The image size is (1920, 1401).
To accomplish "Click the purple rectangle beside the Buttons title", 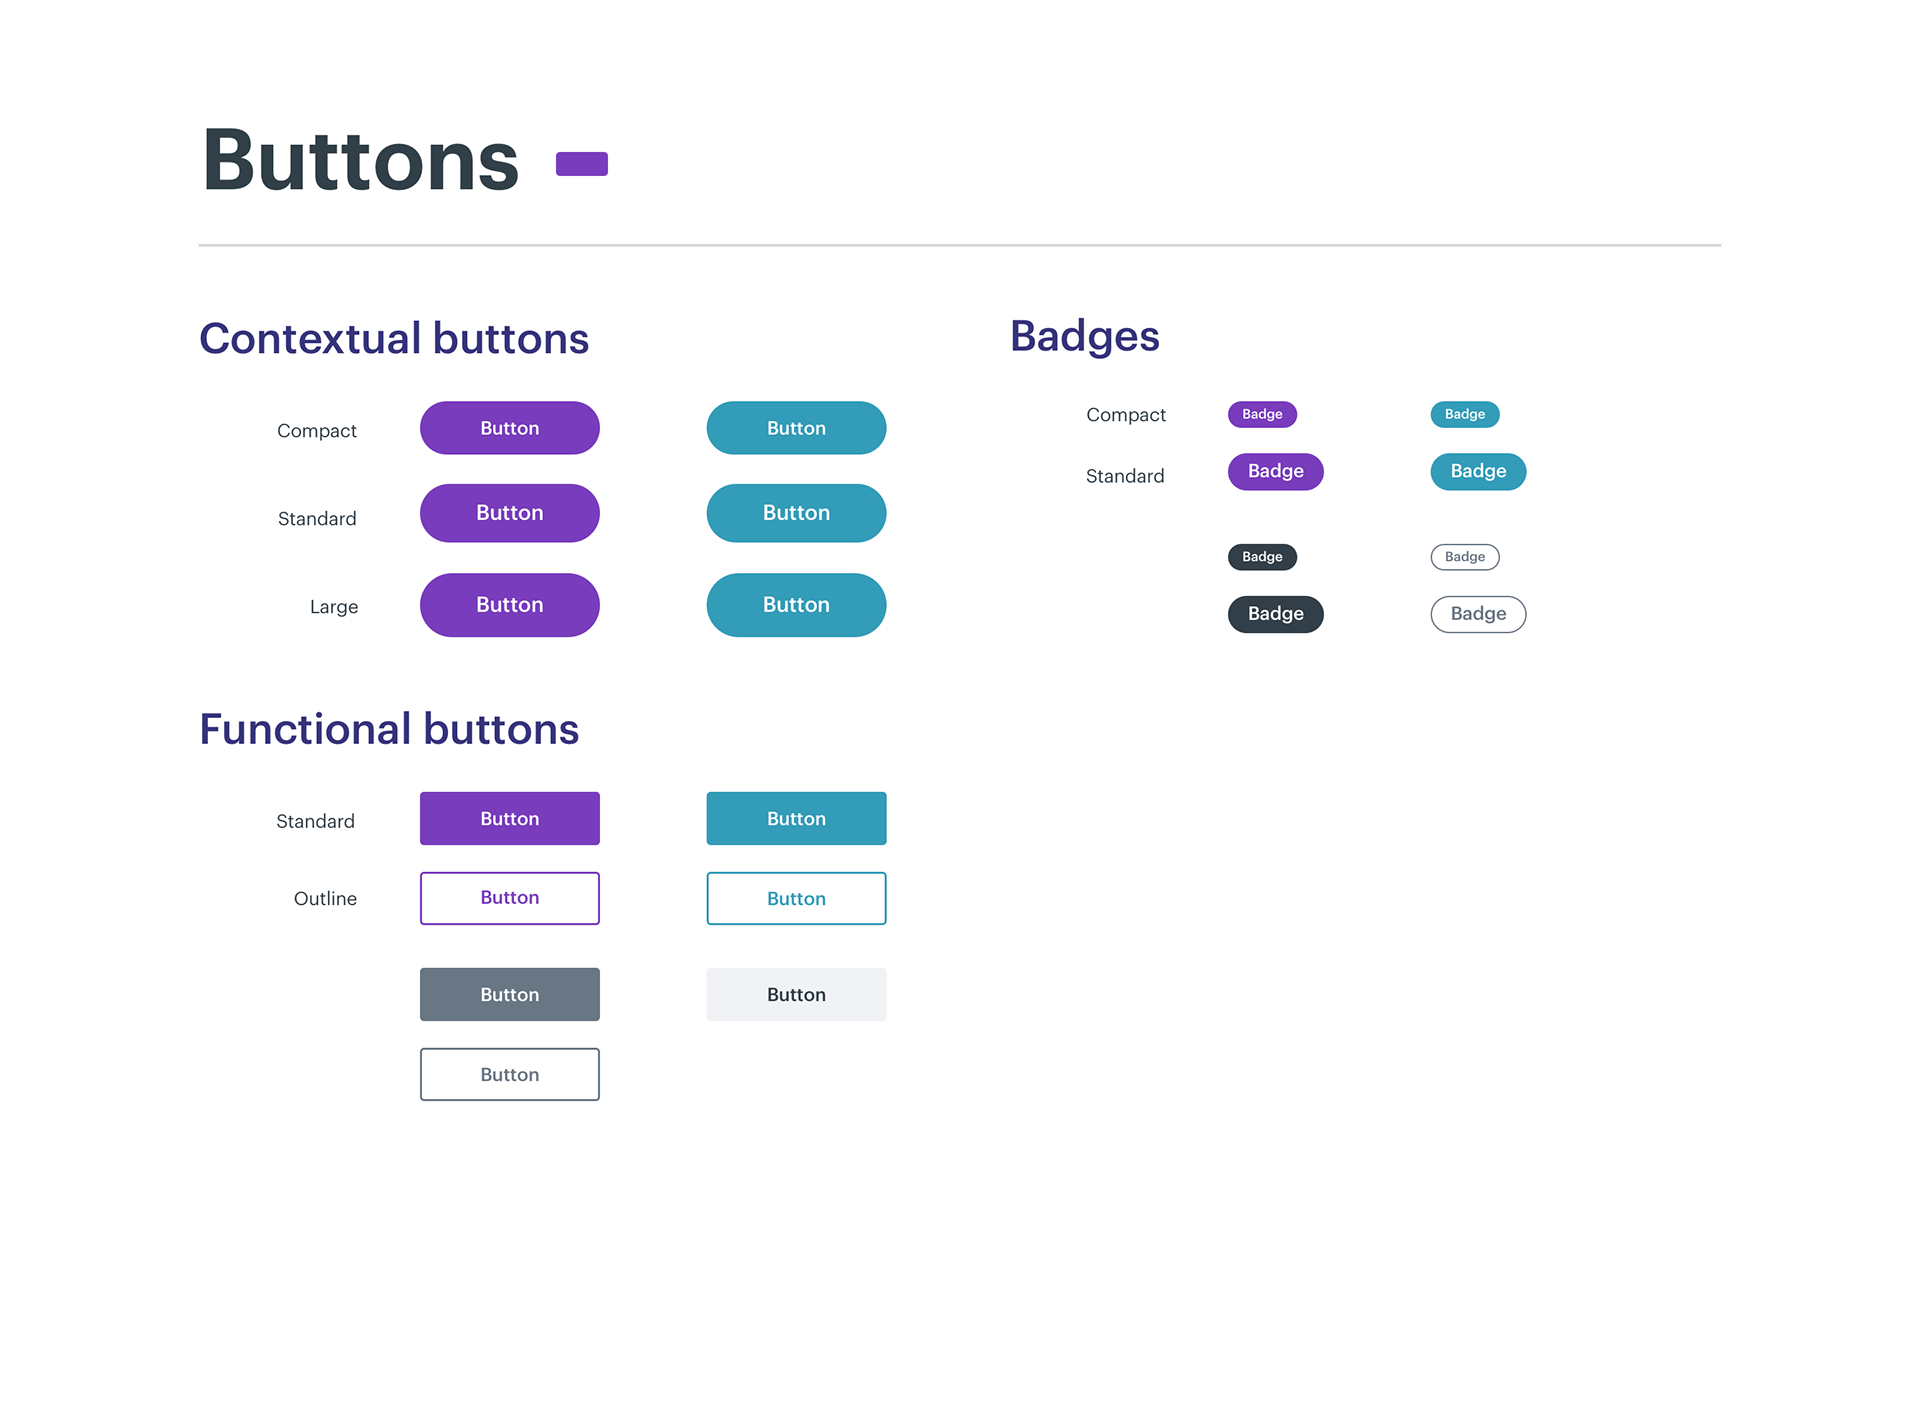I will (581, 164).
